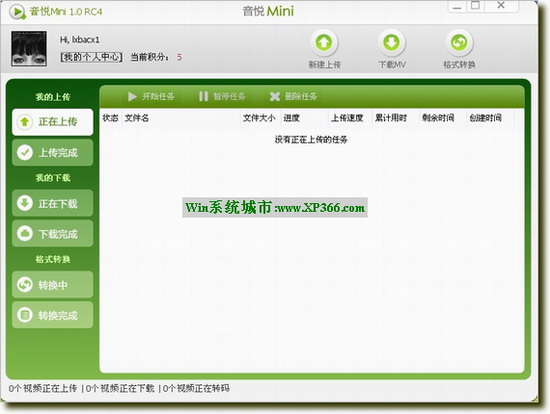Click the 剩余时间 column header
This screenshot has width=550, height=414.
tap(443, 118)
